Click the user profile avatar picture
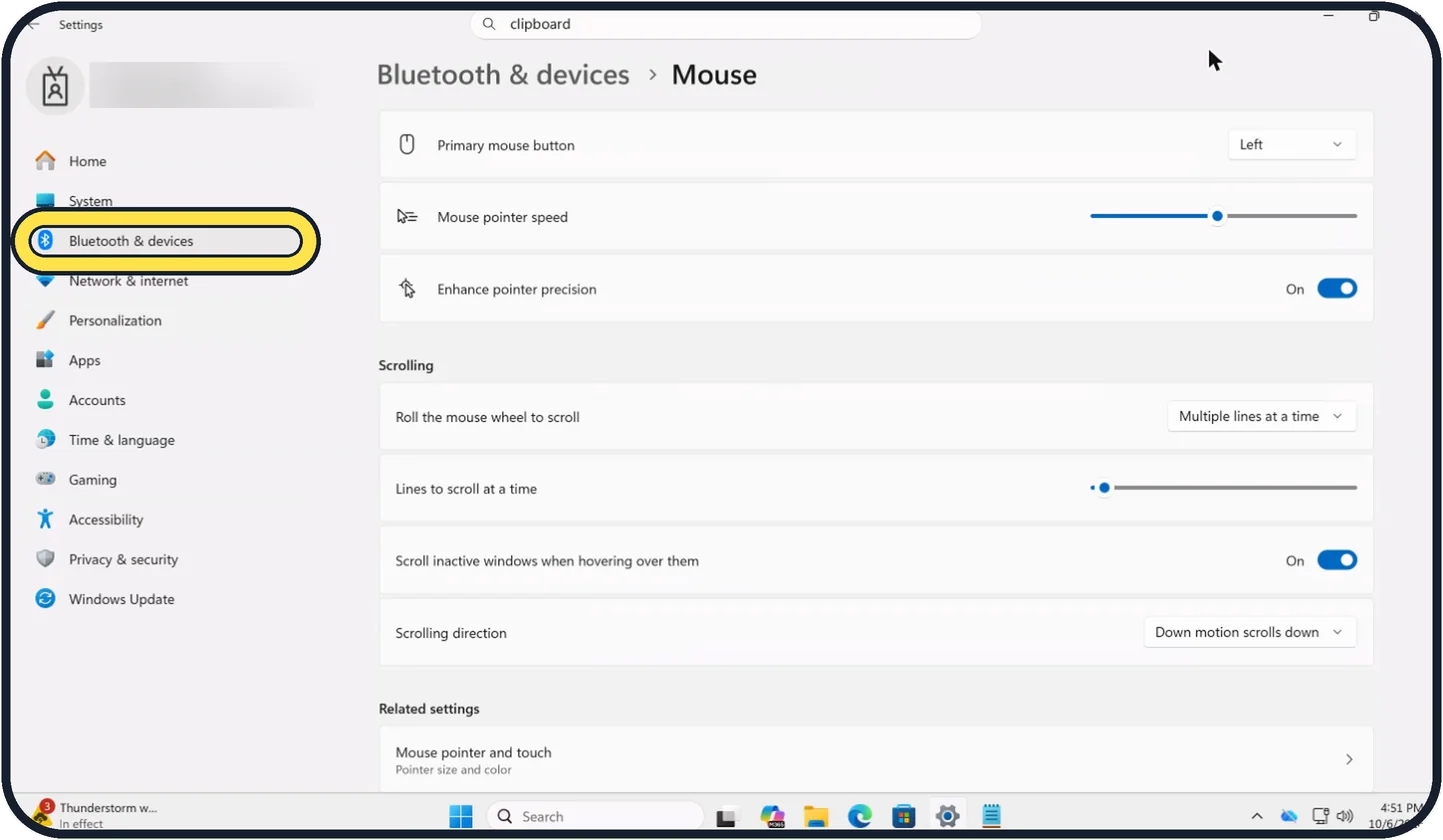This screenshot has height=840, width=1443. click(x=55, y=86)
